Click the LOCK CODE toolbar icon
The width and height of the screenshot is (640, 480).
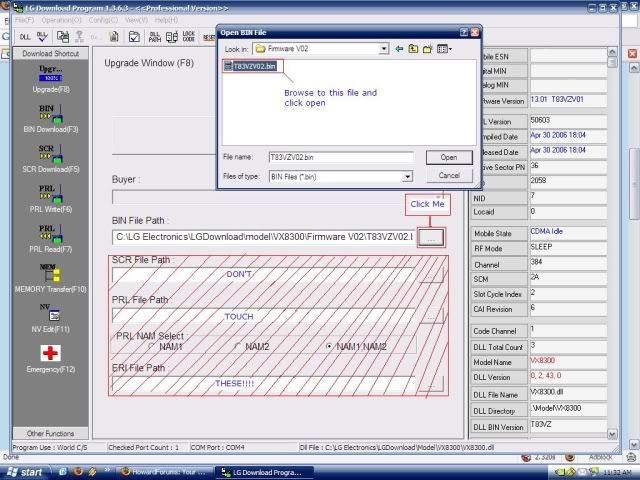tap(189, 37)
